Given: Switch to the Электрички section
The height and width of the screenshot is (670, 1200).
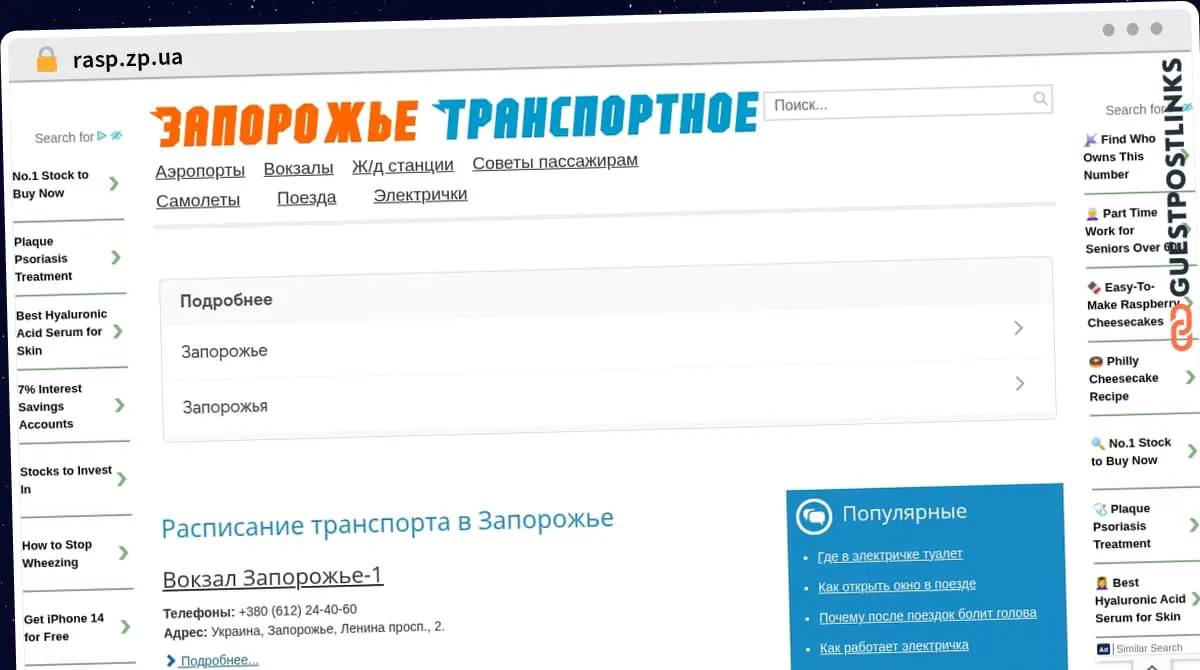Looking at the screenshot, I should pos(419,195).
